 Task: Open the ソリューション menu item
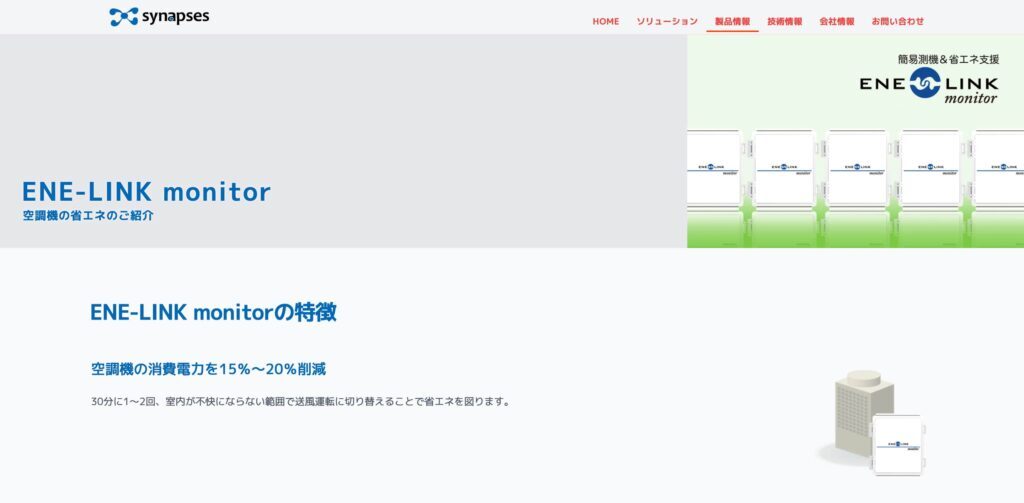pyautogui.click(x=667, y=22)
